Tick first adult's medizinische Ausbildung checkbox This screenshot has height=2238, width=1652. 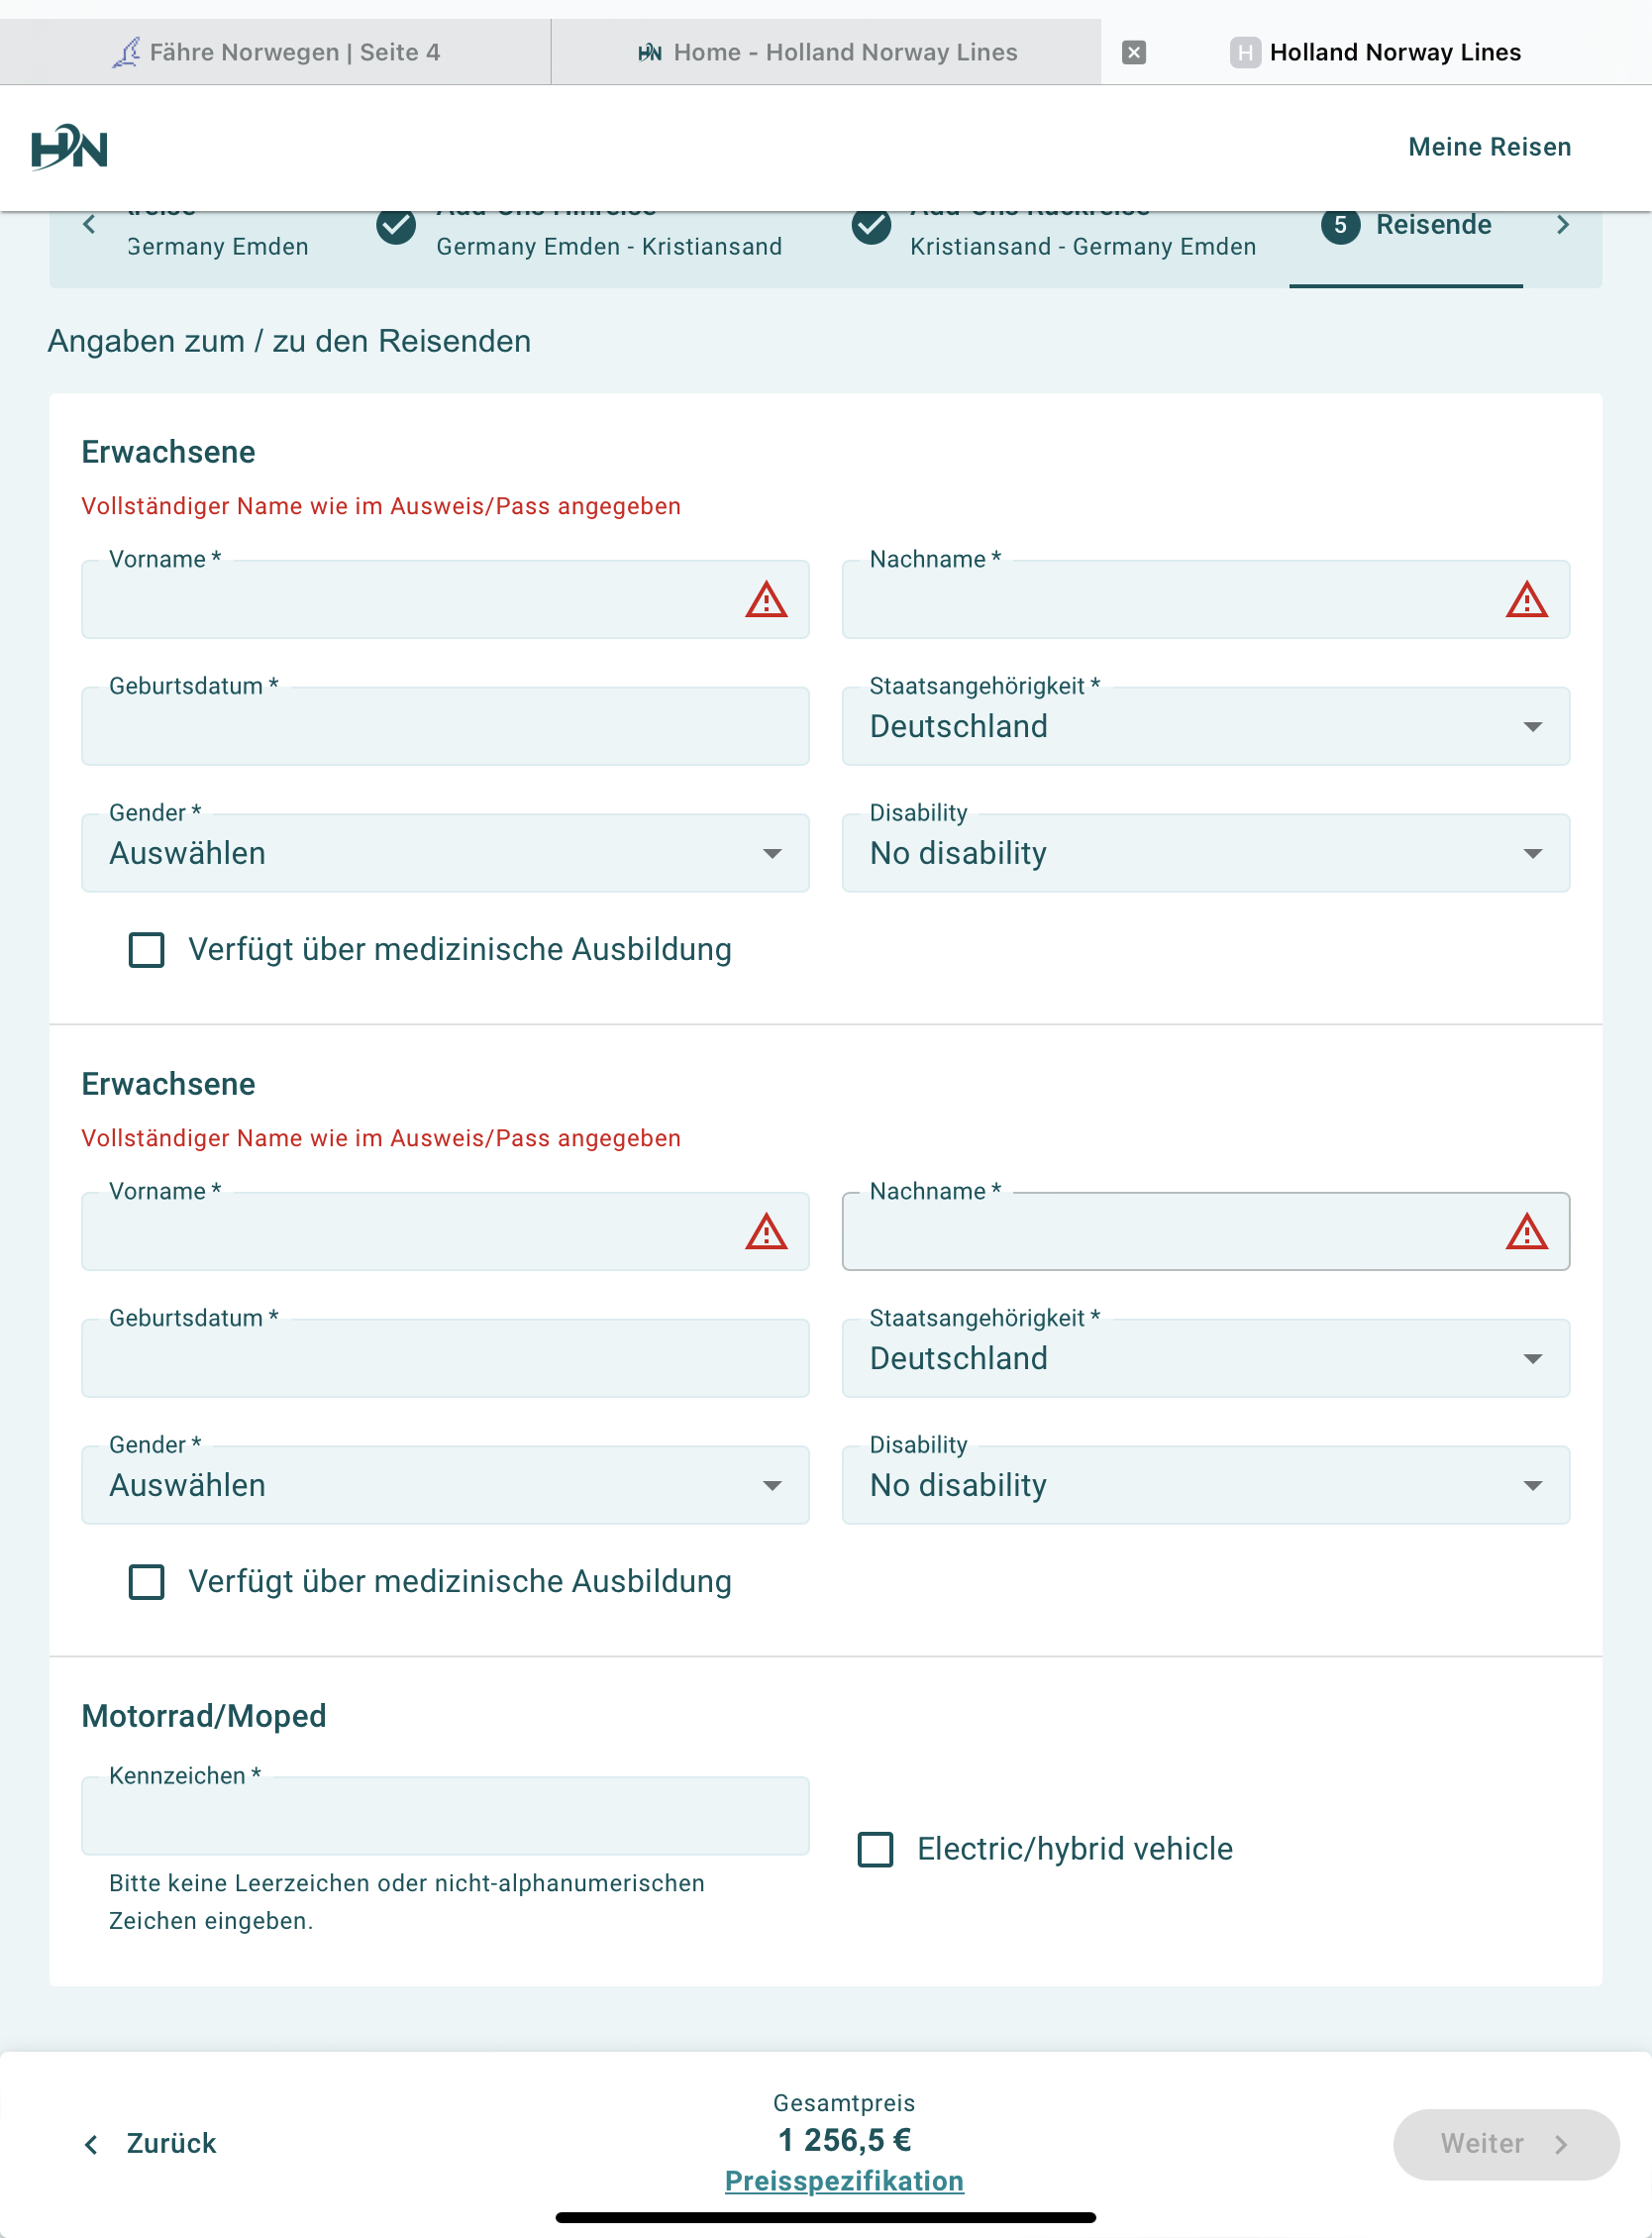pyautogui.click(x=147, y=950)
